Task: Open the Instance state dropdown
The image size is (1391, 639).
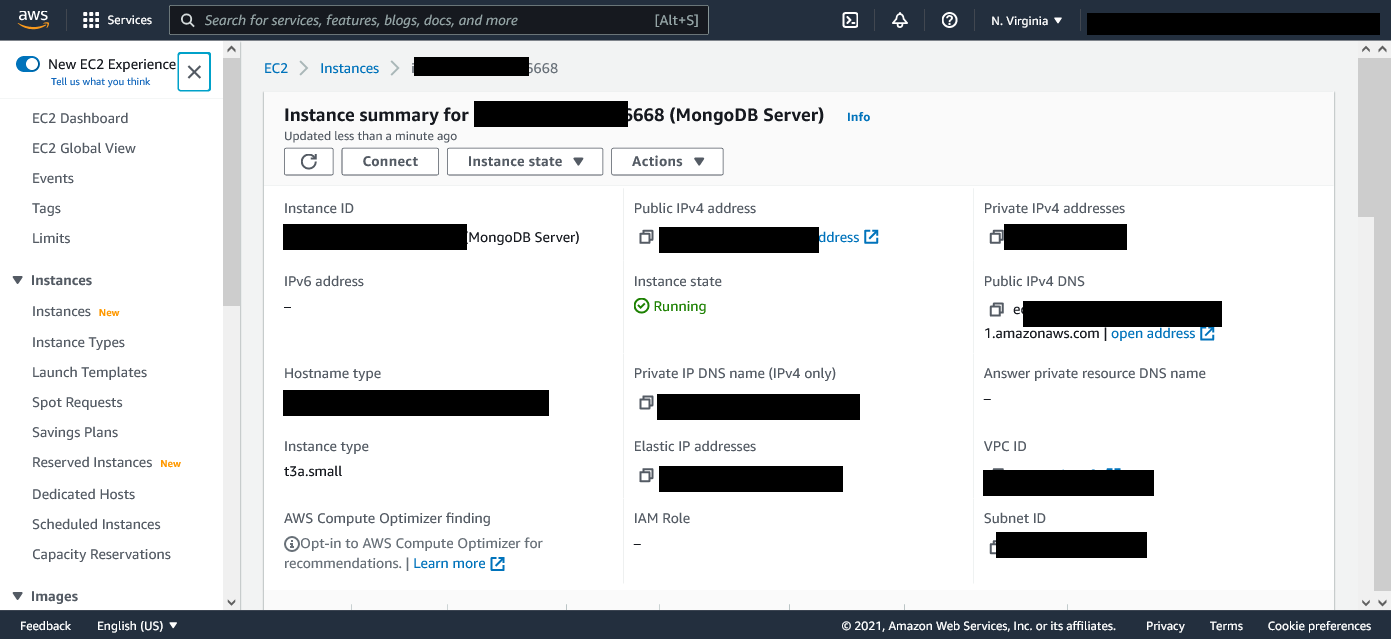Action: (x=525, y=161)
